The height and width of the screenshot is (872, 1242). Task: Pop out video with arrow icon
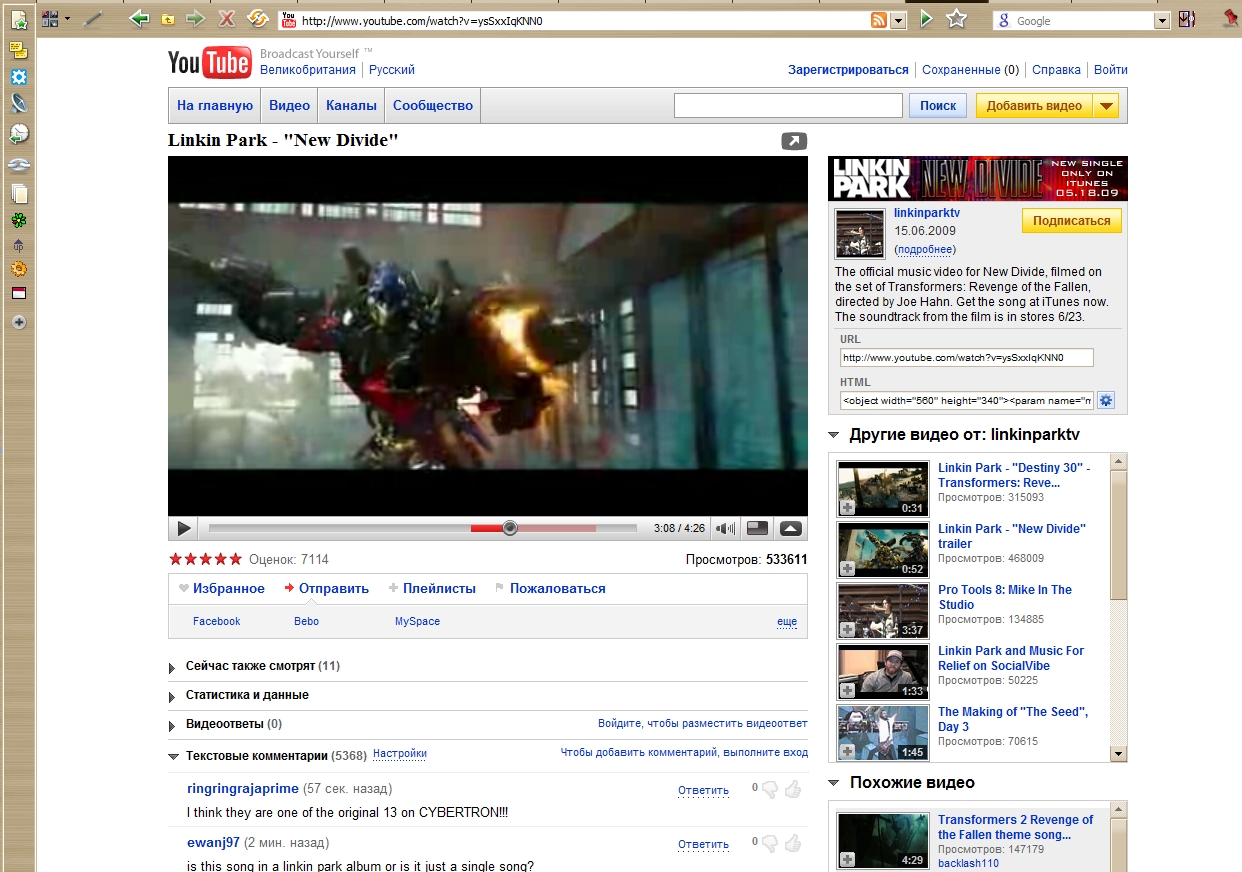click(794, 142)
